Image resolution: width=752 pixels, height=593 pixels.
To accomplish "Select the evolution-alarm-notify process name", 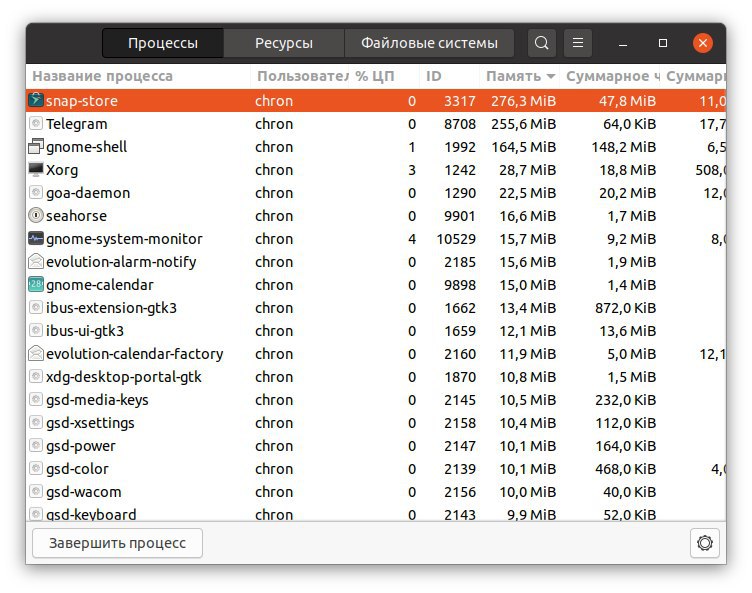I will (x=121, y=262).
